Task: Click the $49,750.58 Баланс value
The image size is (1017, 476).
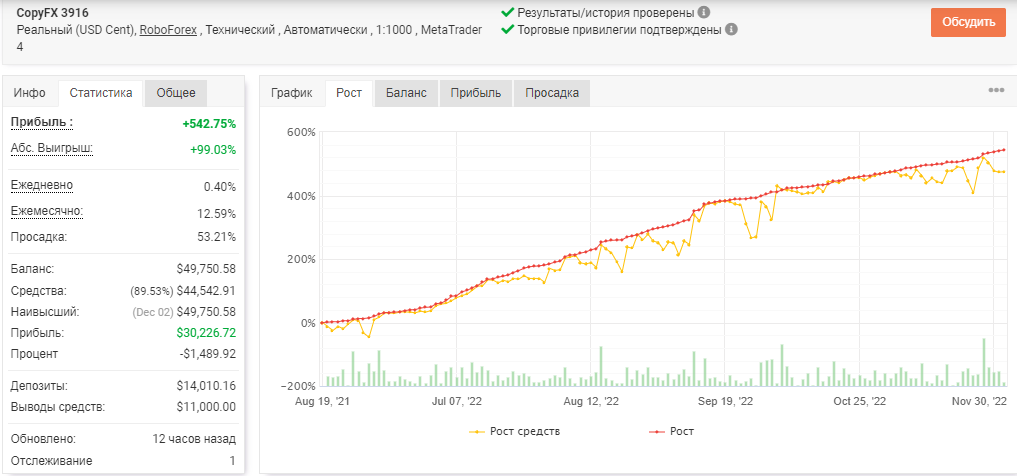Action: (x=206, y=268)
